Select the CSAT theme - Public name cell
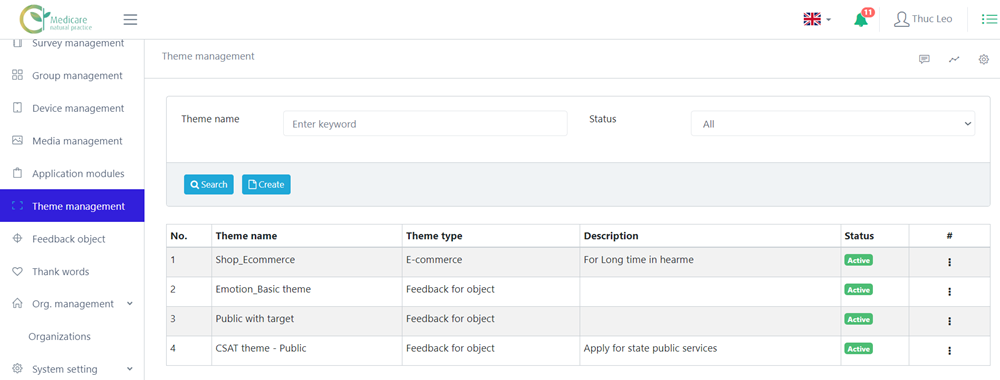 (x=307, y=350)
